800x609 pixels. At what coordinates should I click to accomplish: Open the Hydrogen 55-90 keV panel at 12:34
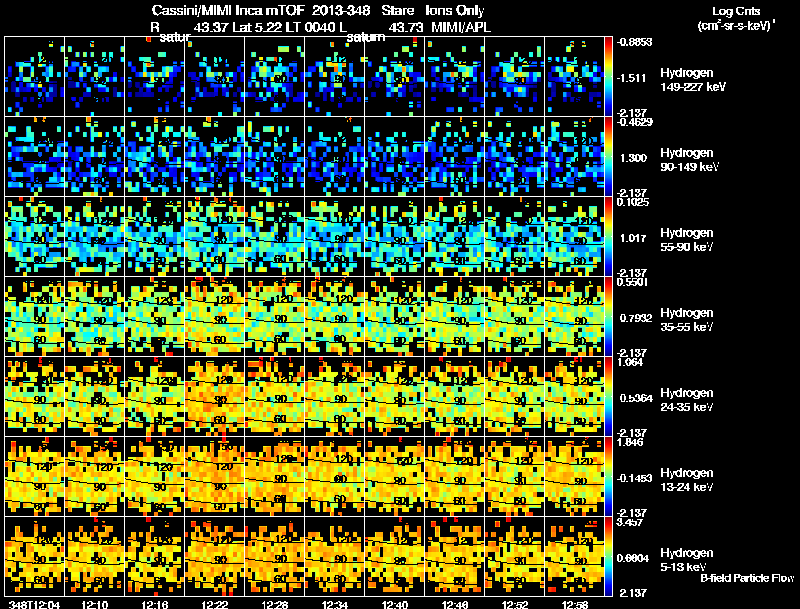(x=335, y=237)
